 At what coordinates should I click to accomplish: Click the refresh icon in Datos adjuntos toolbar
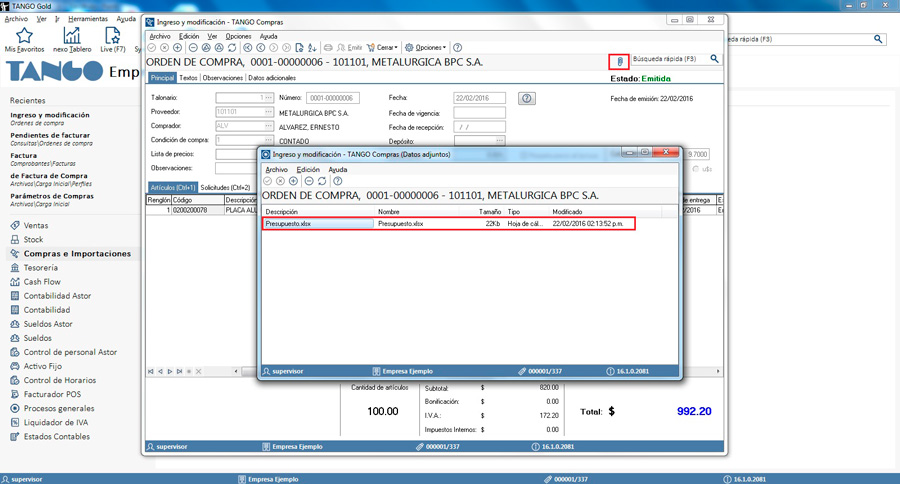pos(322,181)
